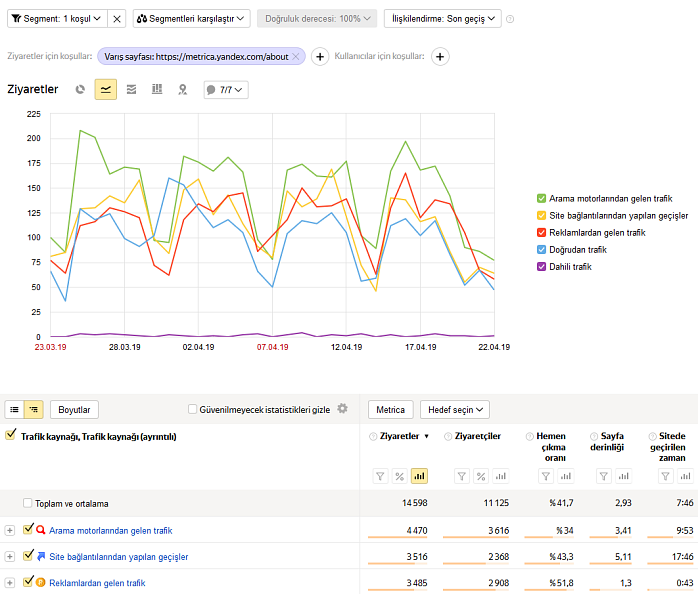Click the 23.03.19 date axis label
Screen dimensions: 698x594
click(50, 347)
